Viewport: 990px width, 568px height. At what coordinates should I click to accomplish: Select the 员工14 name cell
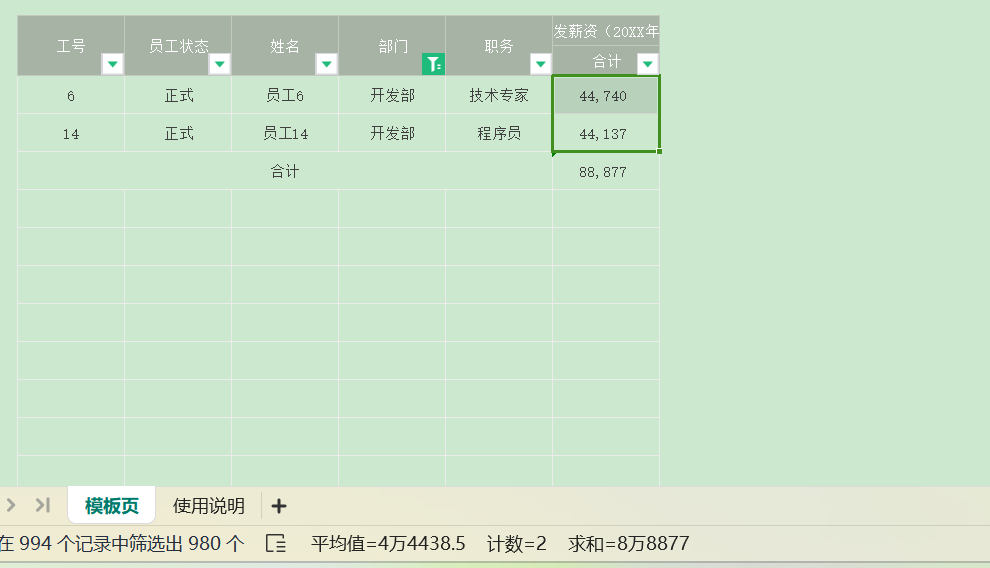(x=285, y=133)
